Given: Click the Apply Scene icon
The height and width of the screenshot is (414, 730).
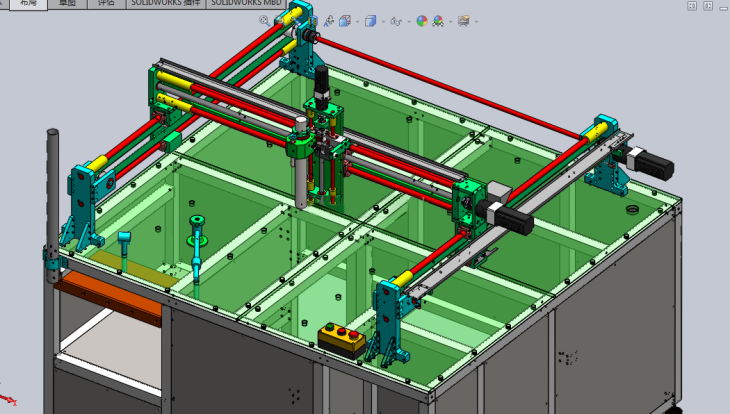Looking at the screenshot, I should 438,20.
